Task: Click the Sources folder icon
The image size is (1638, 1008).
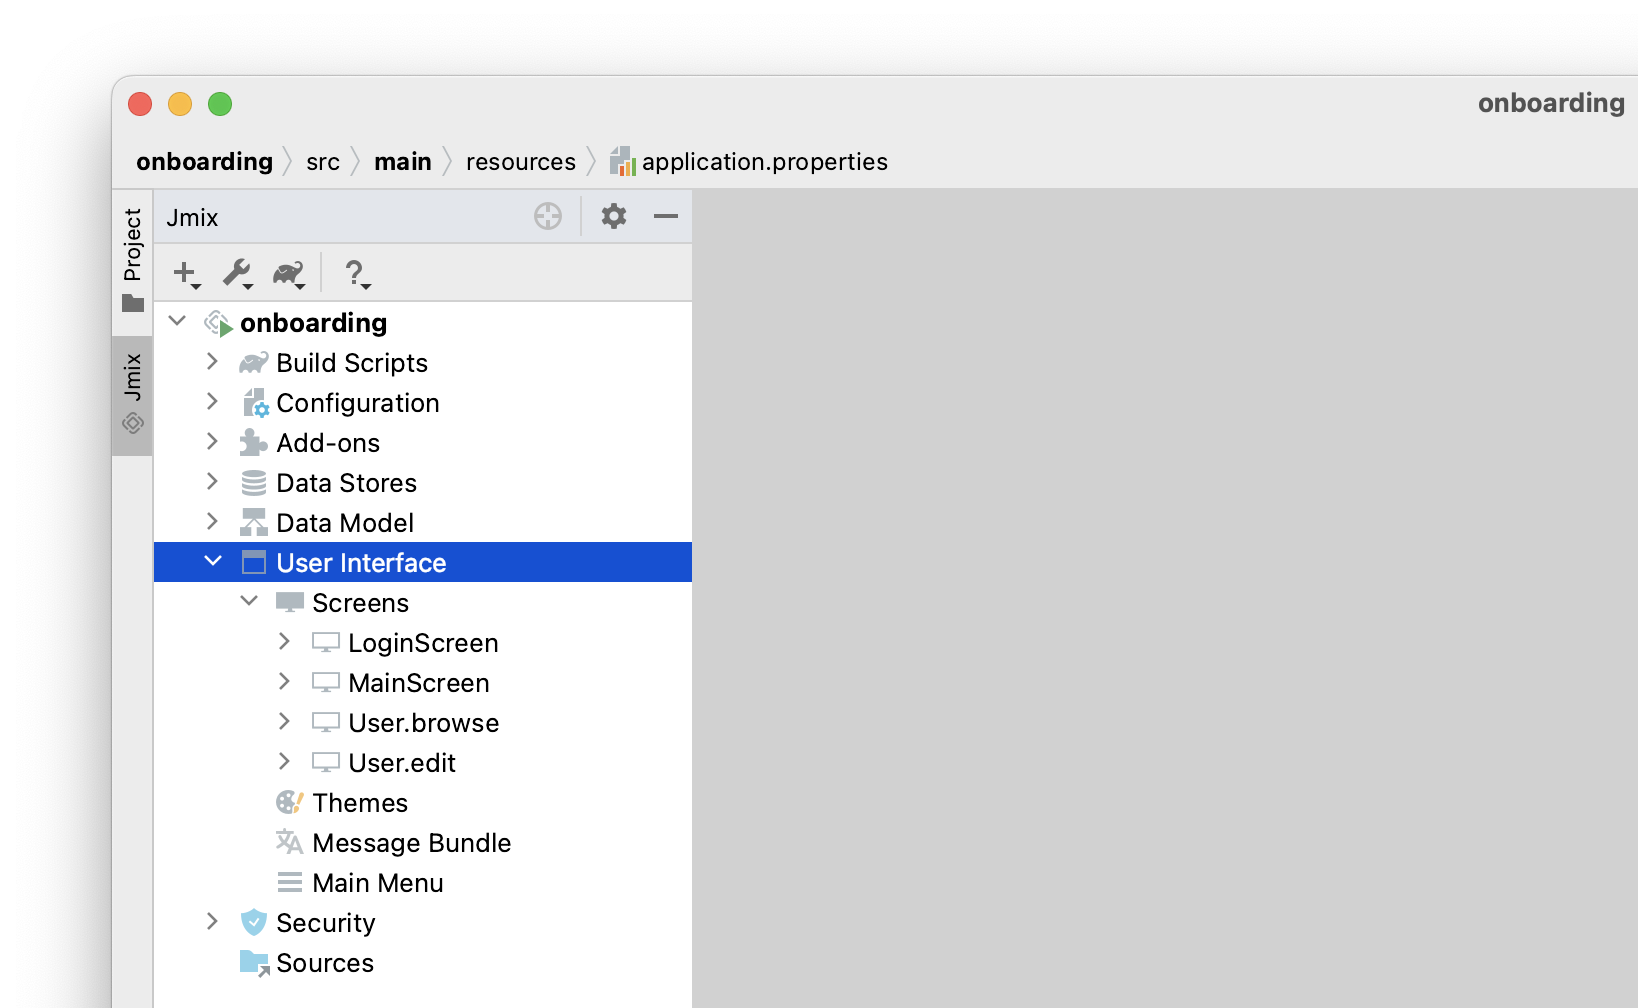Action: 255,963
